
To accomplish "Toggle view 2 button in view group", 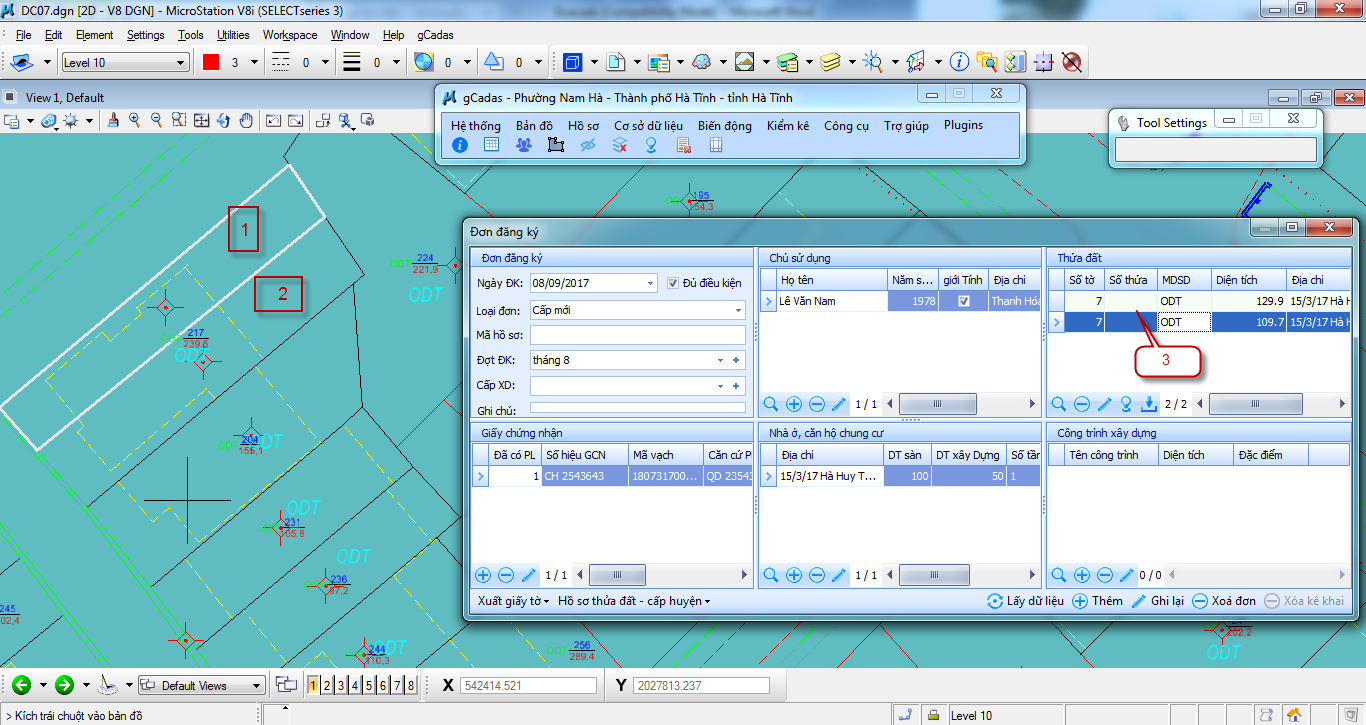I will point(327,685).
